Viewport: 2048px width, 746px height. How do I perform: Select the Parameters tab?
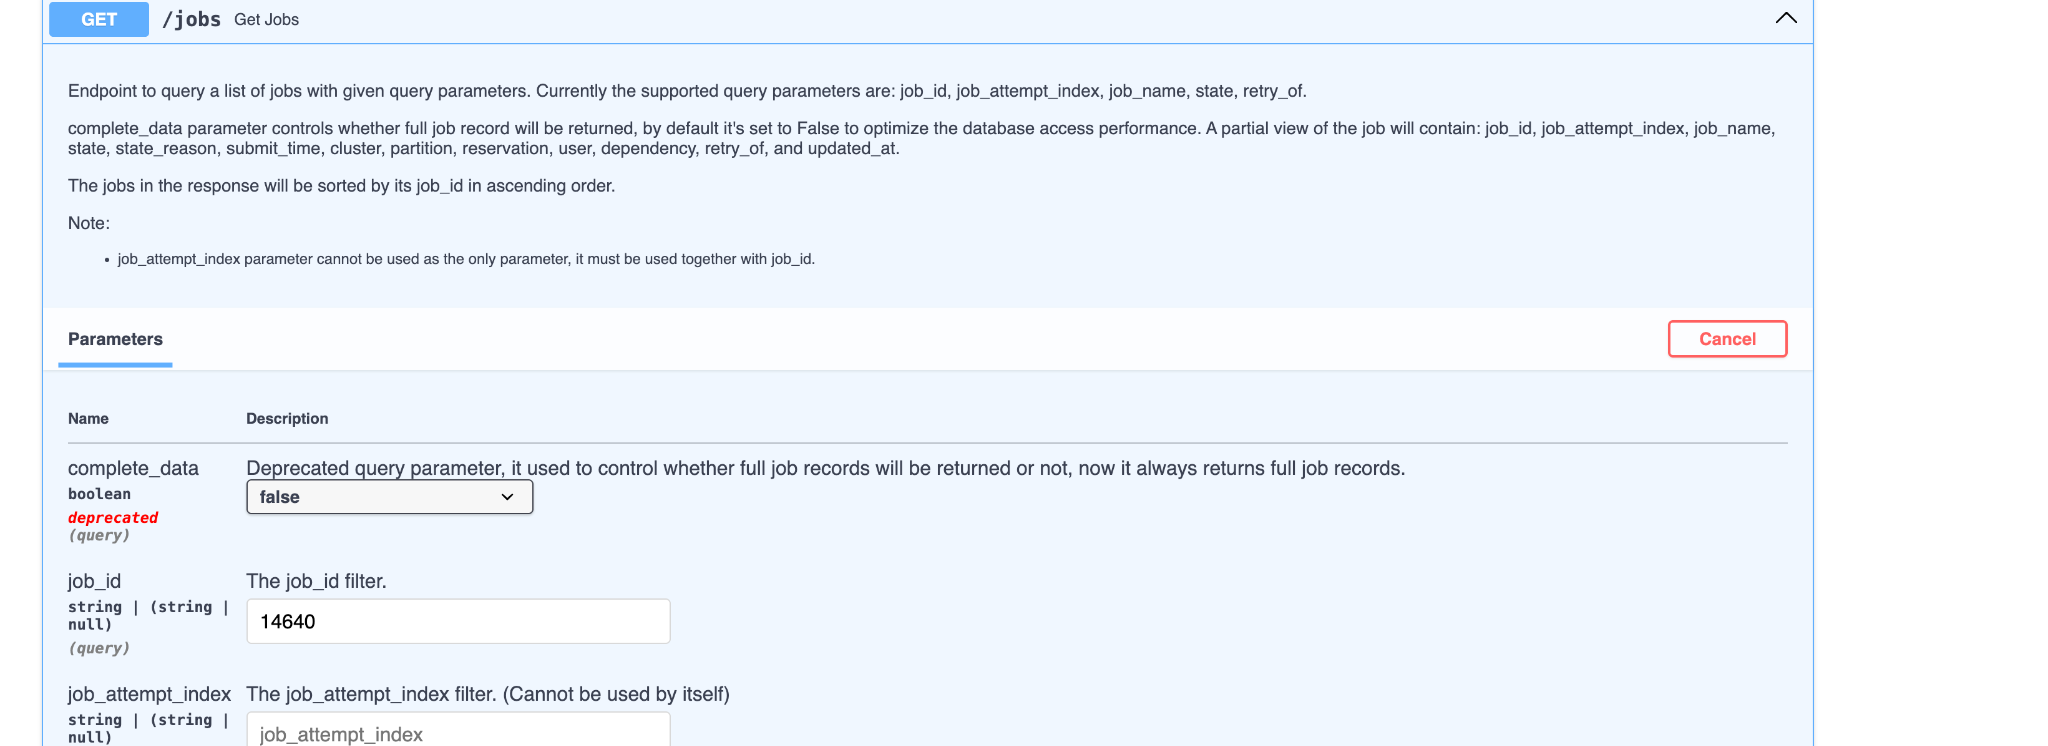pos(115,339)
